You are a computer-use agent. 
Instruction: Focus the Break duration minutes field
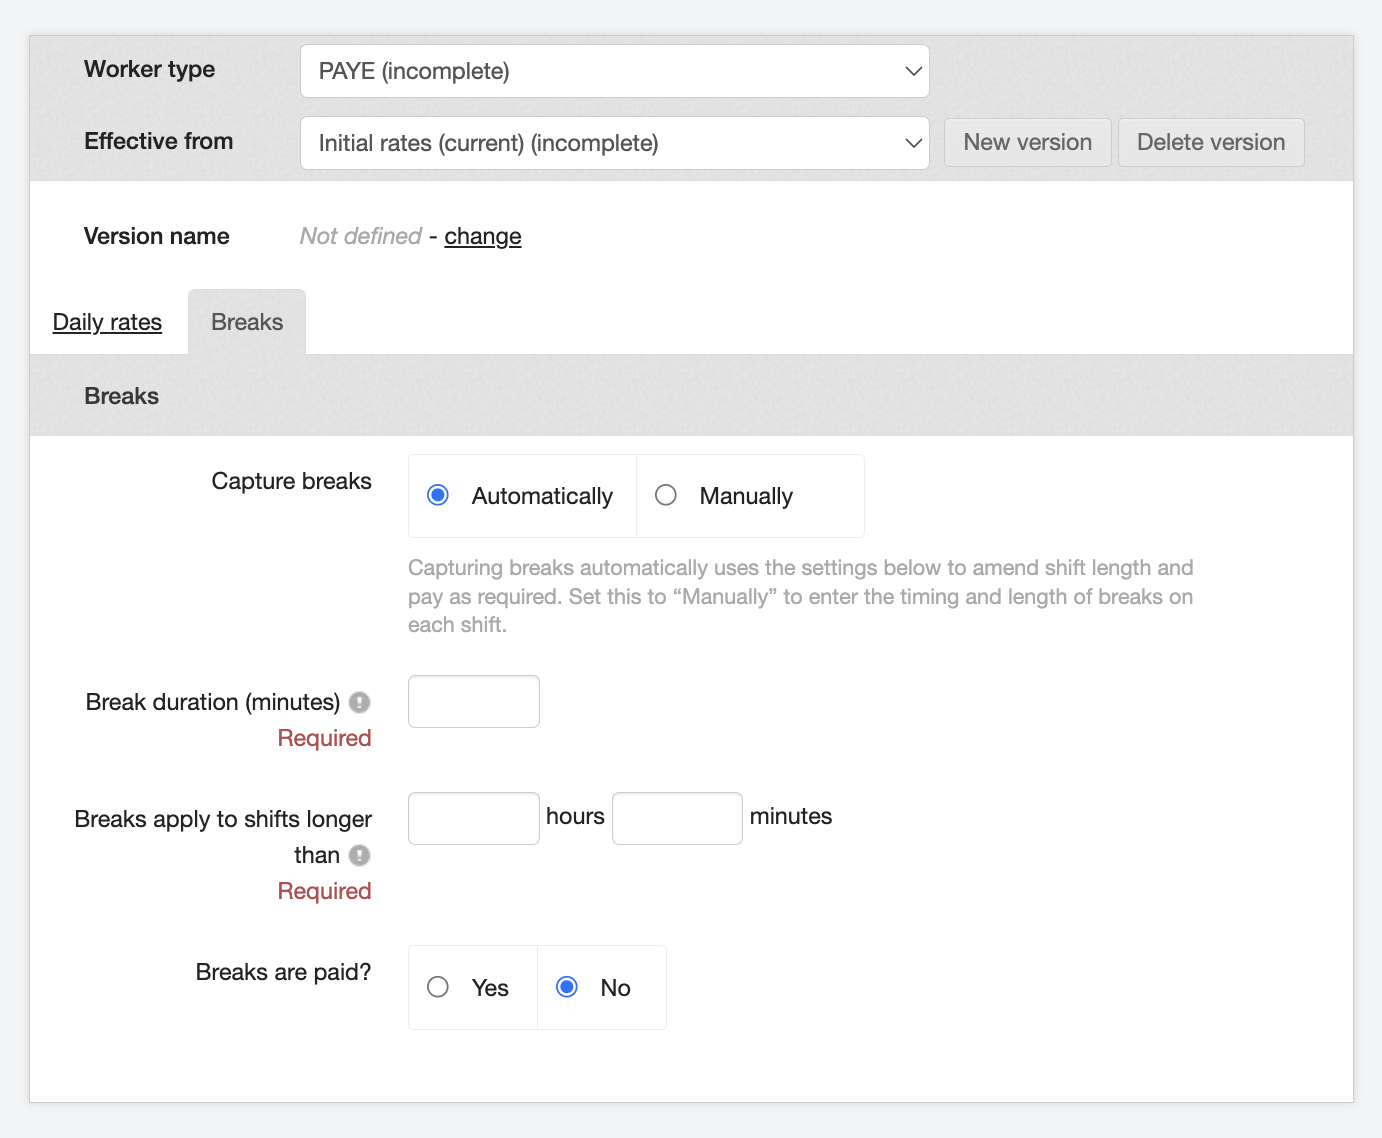point(474,702)
